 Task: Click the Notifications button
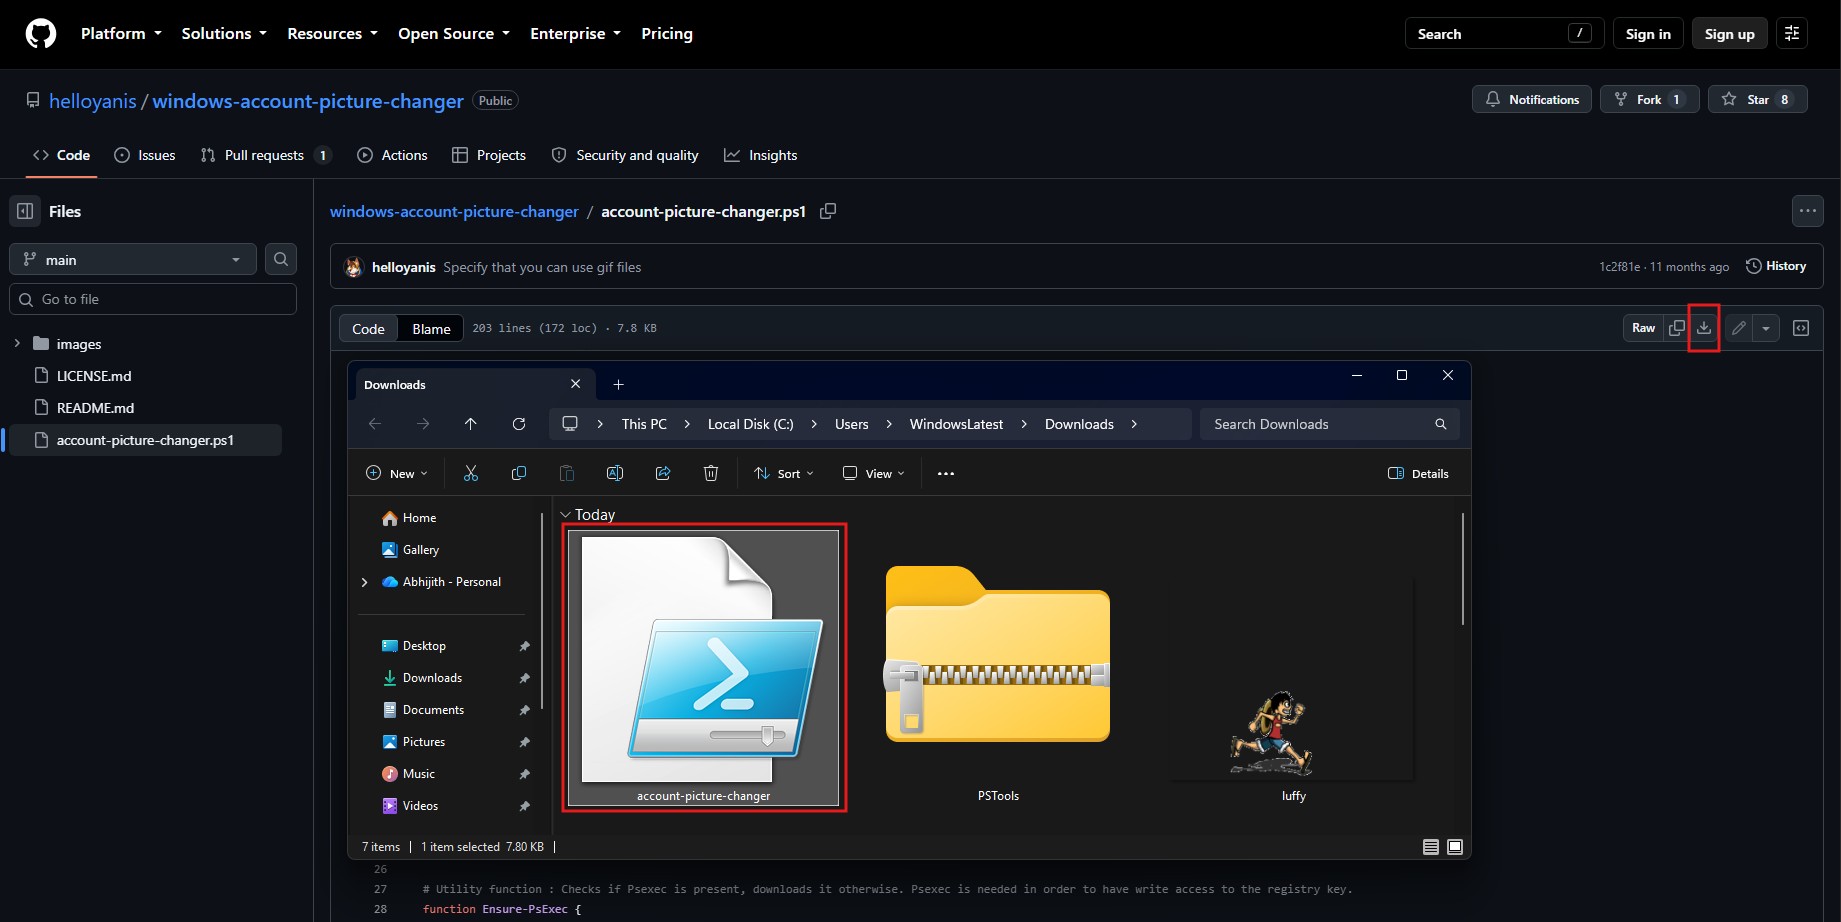(x=1531, y=99)
